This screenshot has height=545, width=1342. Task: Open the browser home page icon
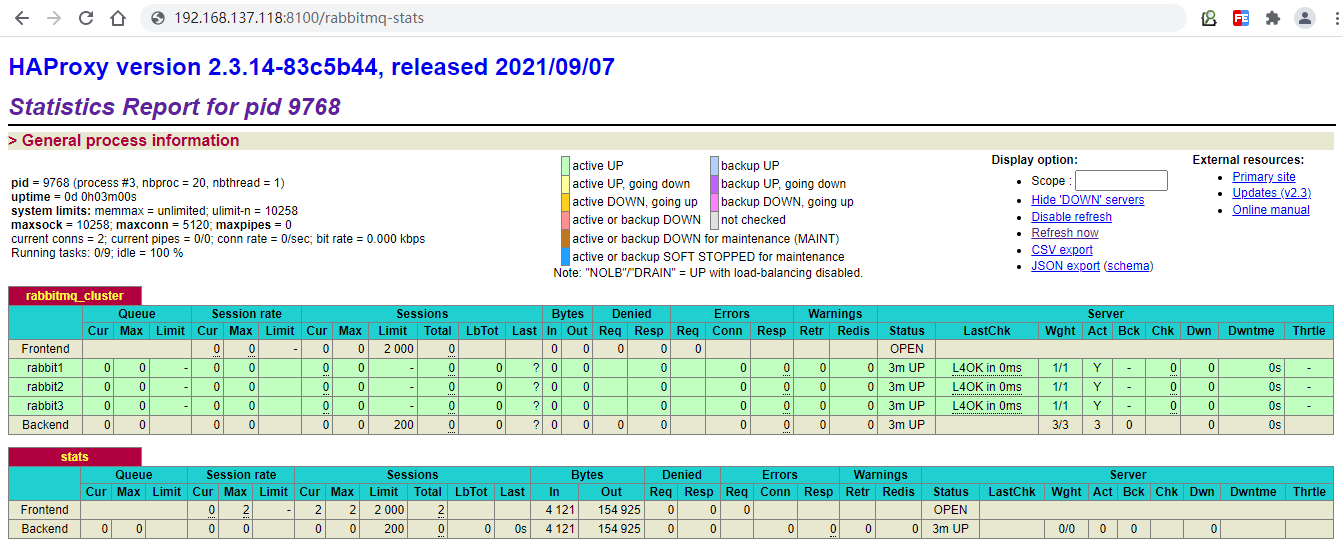click(x=118, y=18)
